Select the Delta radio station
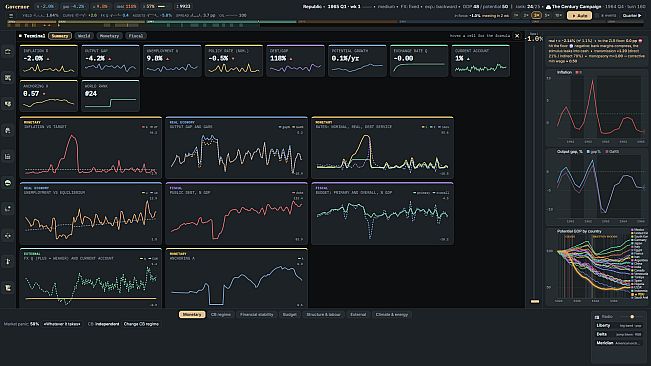Viewport: 651px width, 366px height. tap(619, 334)
